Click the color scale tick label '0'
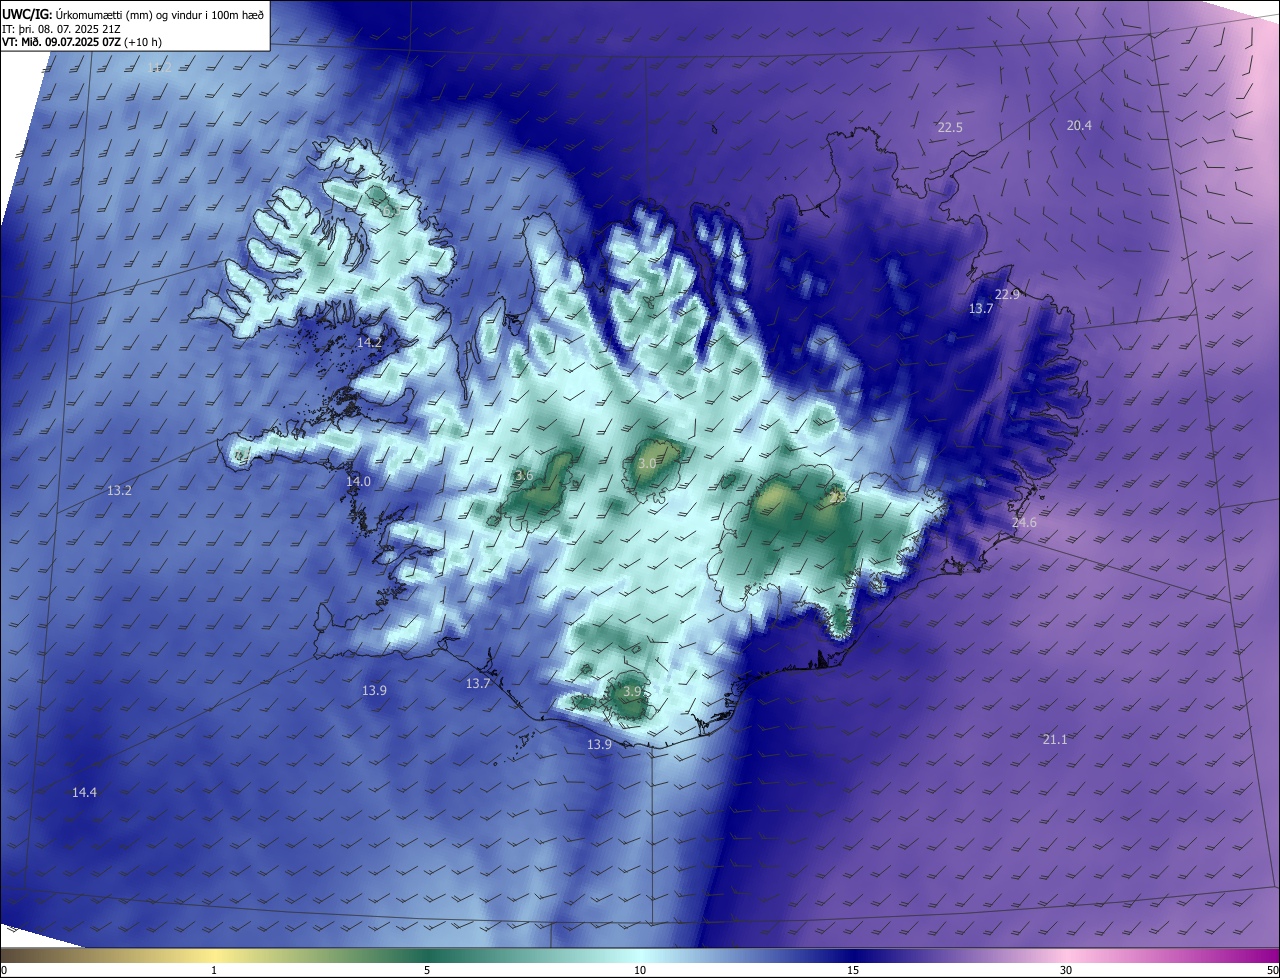Screen dimensions: 1280x978 click(x=4, y=970)
